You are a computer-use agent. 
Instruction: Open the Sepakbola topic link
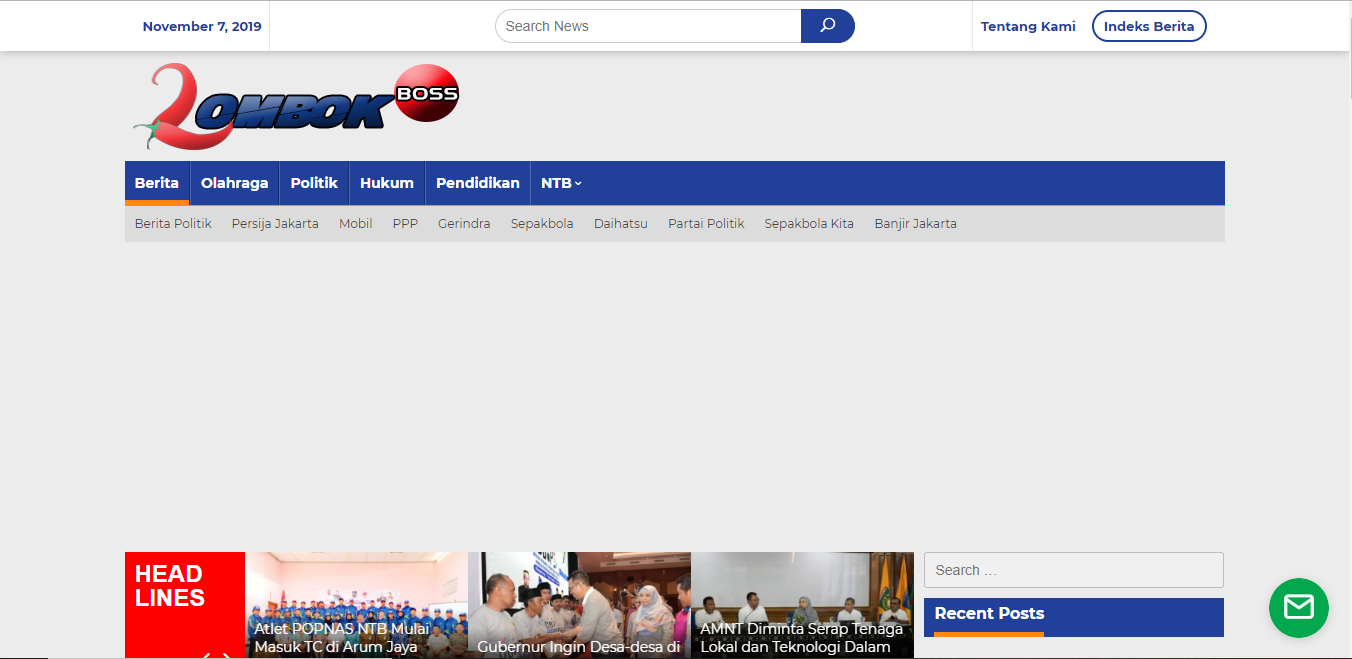click(542, 224)
